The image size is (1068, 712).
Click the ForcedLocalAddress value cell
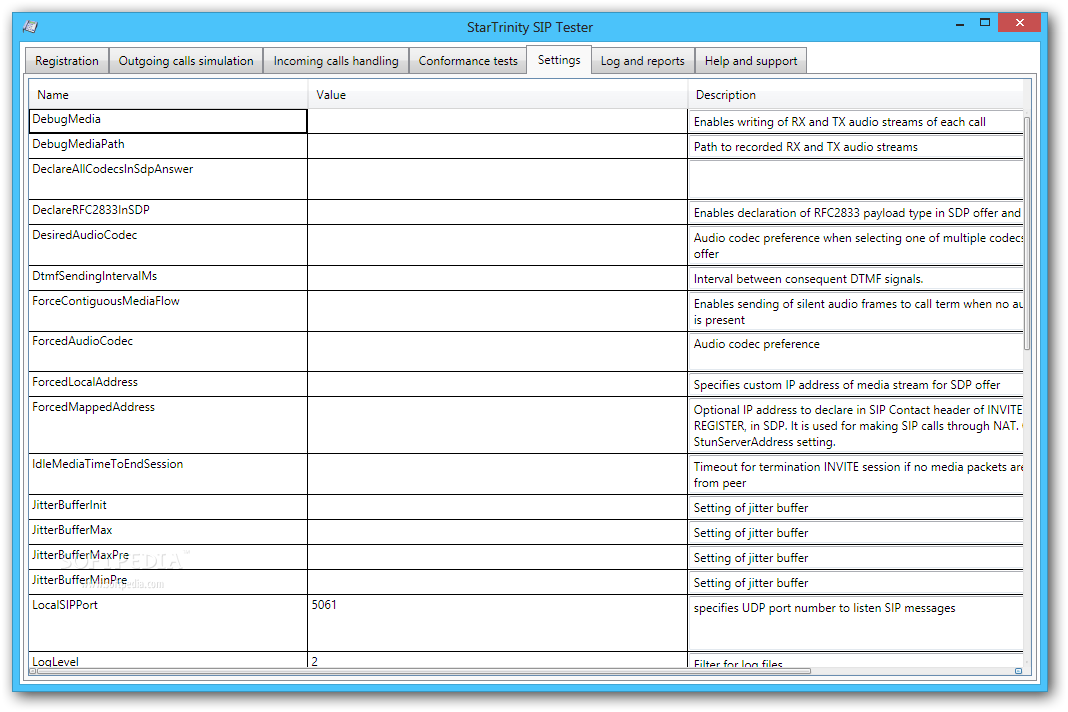497,384
